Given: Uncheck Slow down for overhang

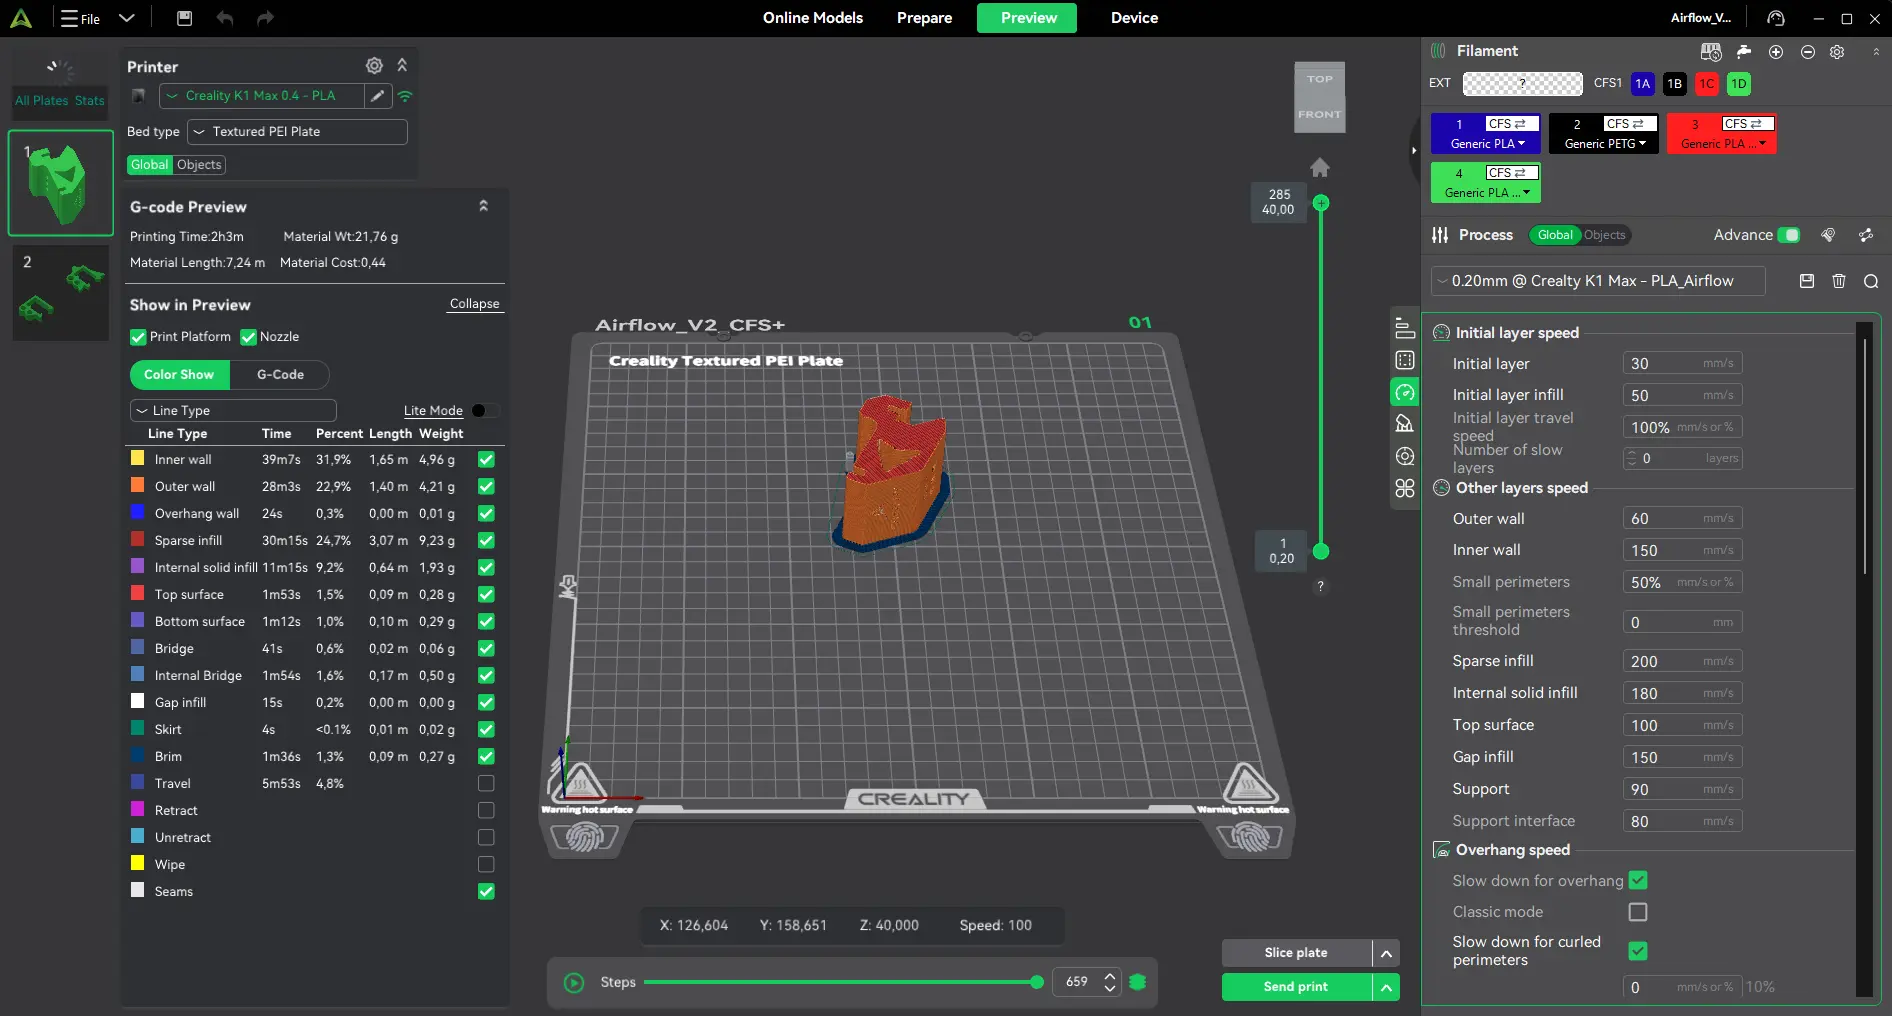Looking at the screenshot, I should (x=1638, y=880).
